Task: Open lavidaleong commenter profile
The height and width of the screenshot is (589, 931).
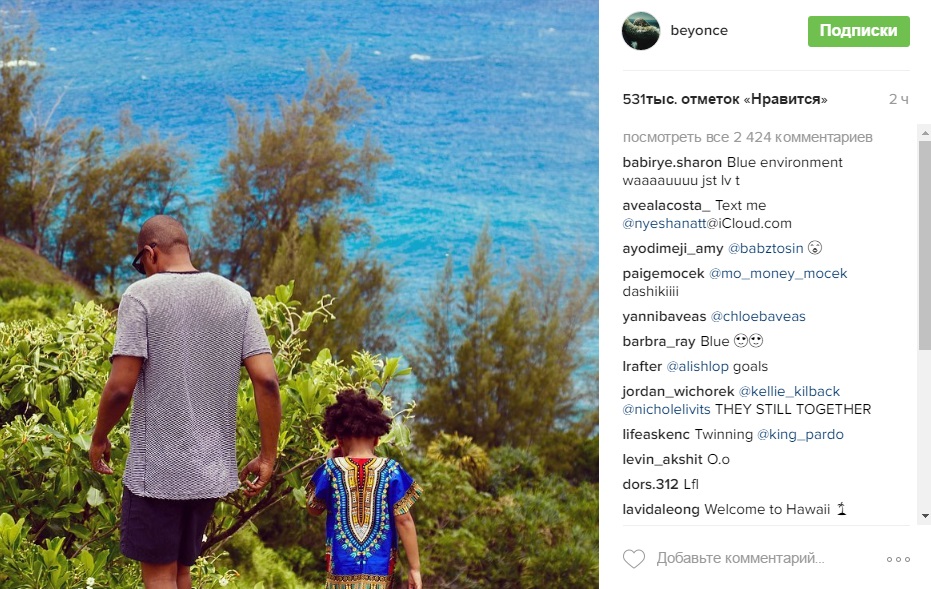Action: 661,509
